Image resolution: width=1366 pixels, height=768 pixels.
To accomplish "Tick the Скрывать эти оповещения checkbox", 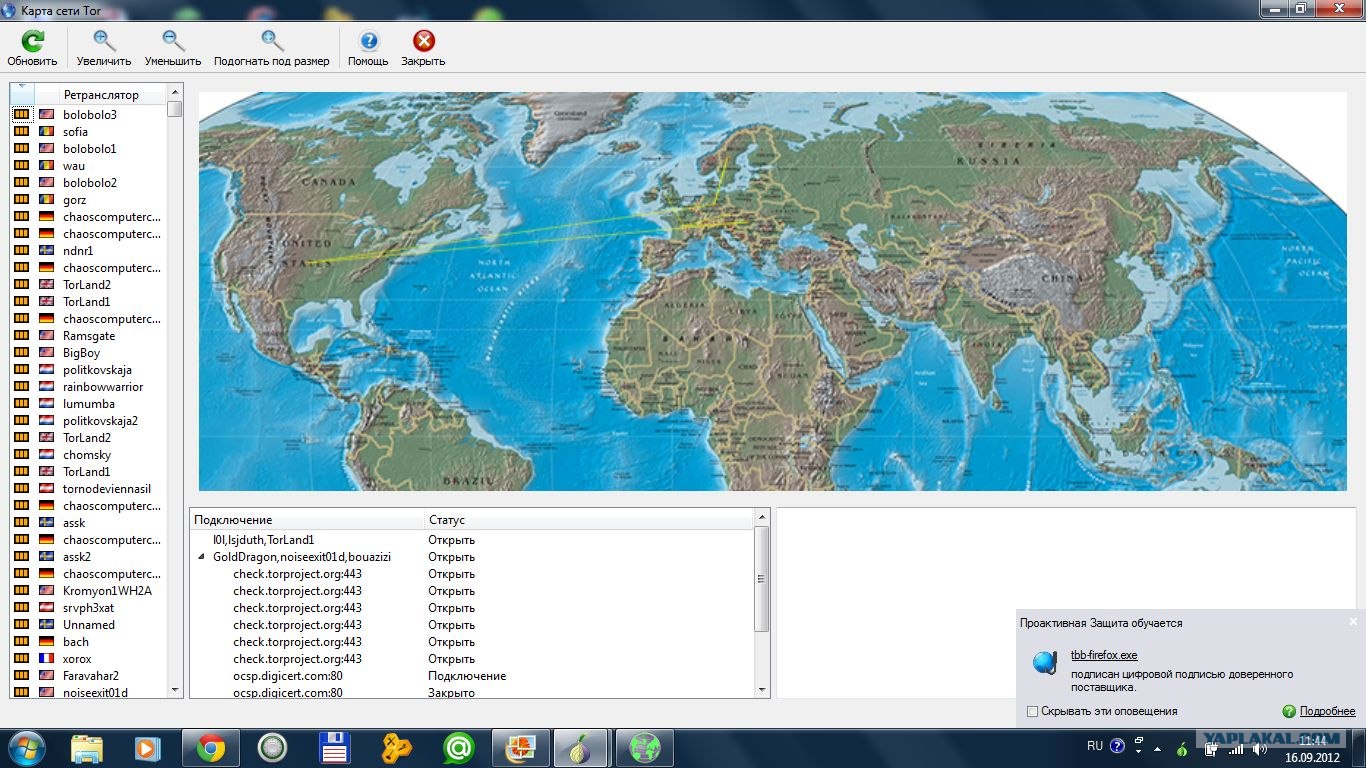I will click(x=1033, y=711).
